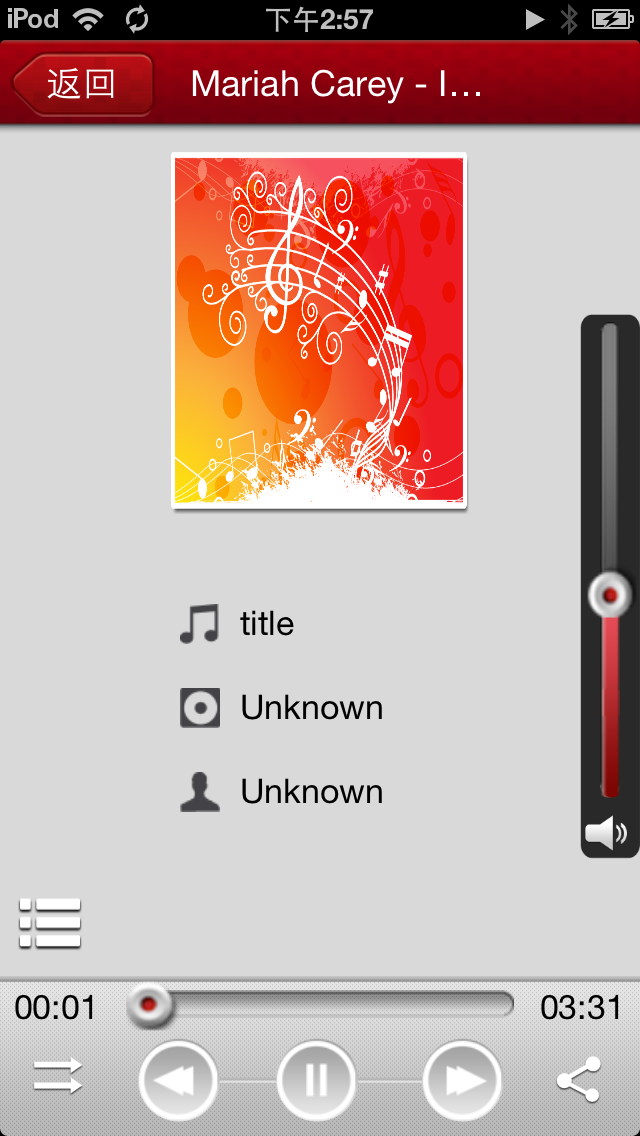Click the music note title icon

[x=199, y=624]
